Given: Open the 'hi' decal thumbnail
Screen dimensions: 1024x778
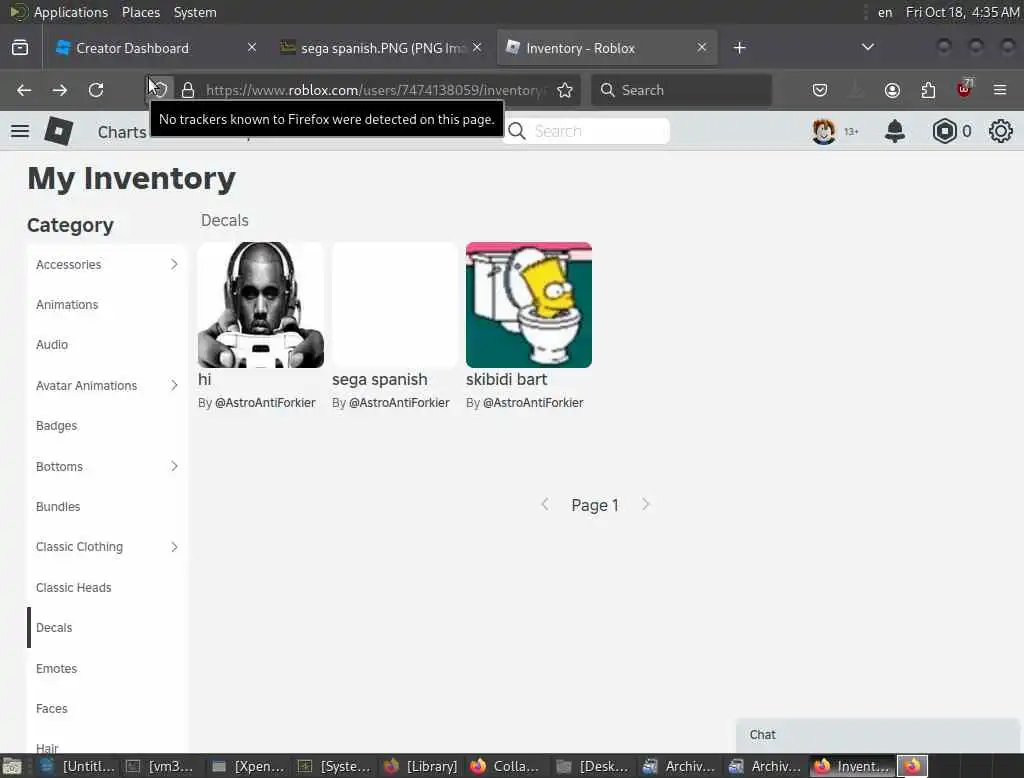Looking at the screenshot, I should pyautogui.click(x=261, y=305).
